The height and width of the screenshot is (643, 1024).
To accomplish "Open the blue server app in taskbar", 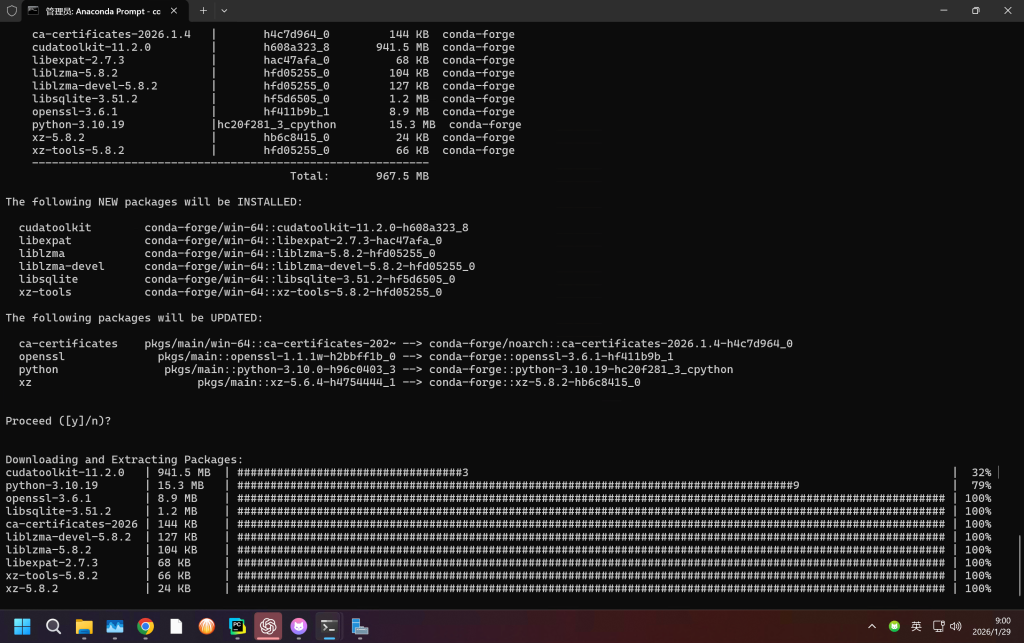I will coord(360,627).
